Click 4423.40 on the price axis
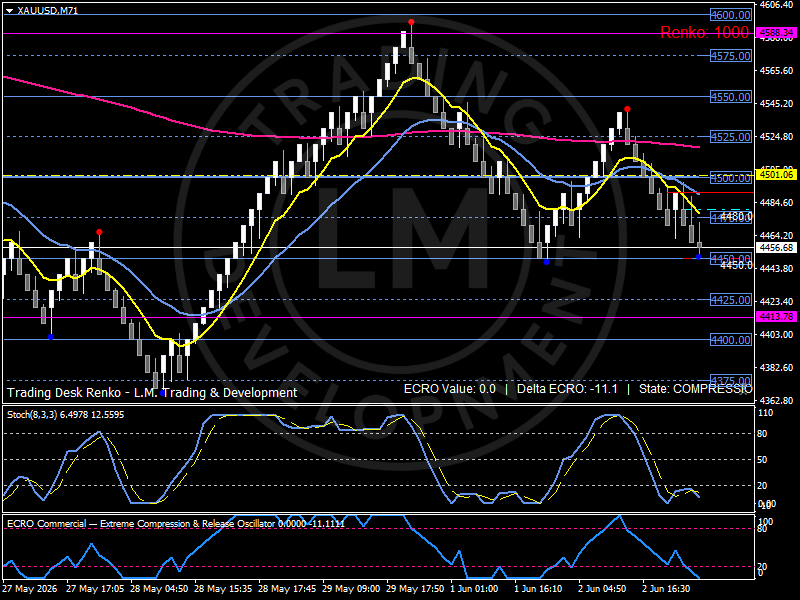The image size is (800, 600). click(777, 302)
